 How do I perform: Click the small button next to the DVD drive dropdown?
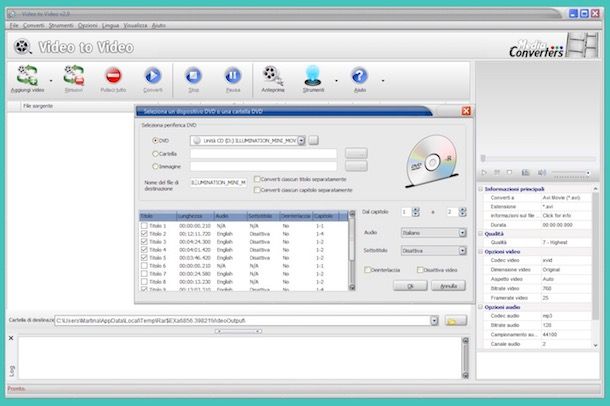[x=314, y=140]
